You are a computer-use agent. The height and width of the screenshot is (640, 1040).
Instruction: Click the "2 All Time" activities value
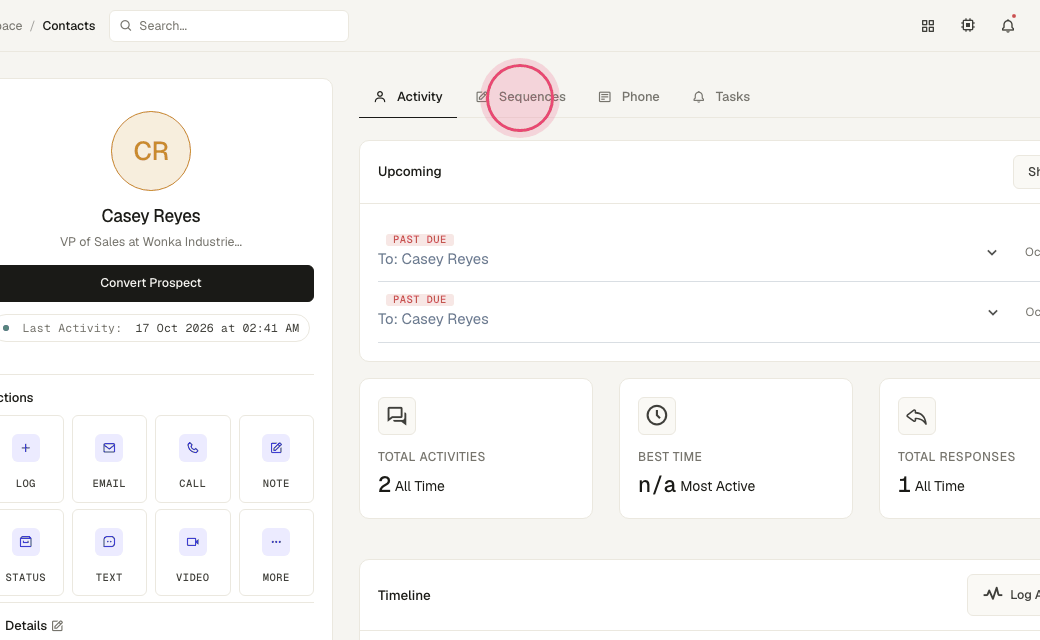pyautogui.click(x=411, y=485)
